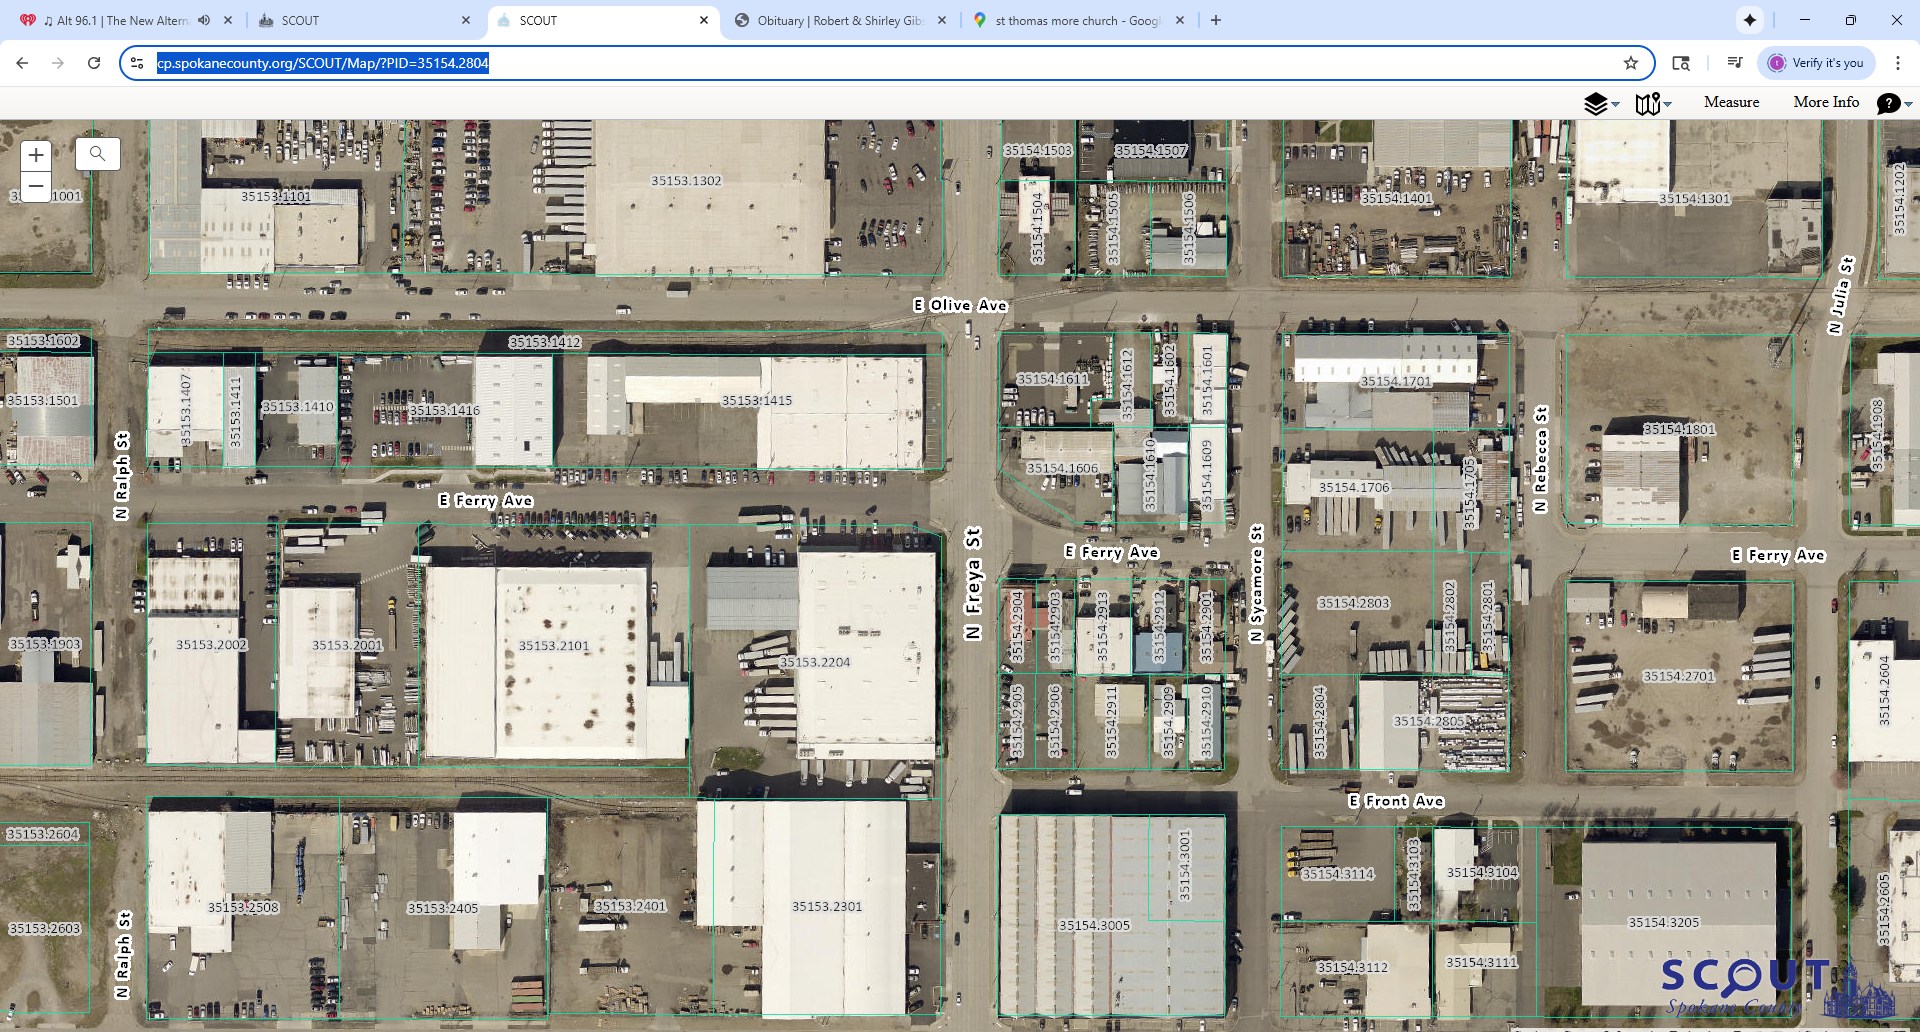Switch to Obituary Robert & Shirley tab
This screenshot has width=1920, height=1032.
click(838, 20)
